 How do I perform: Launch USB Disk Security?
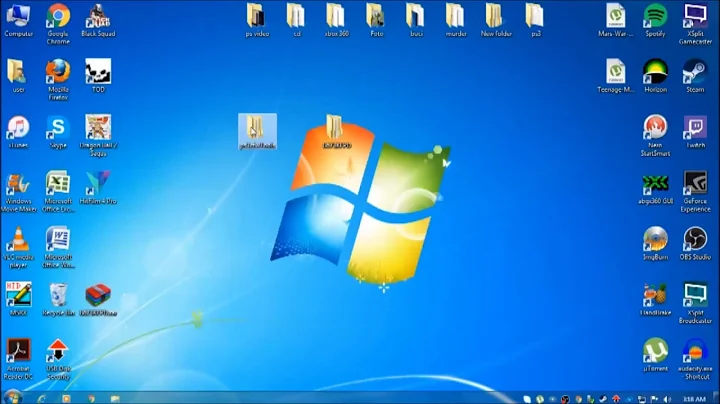tap(58, 359)
